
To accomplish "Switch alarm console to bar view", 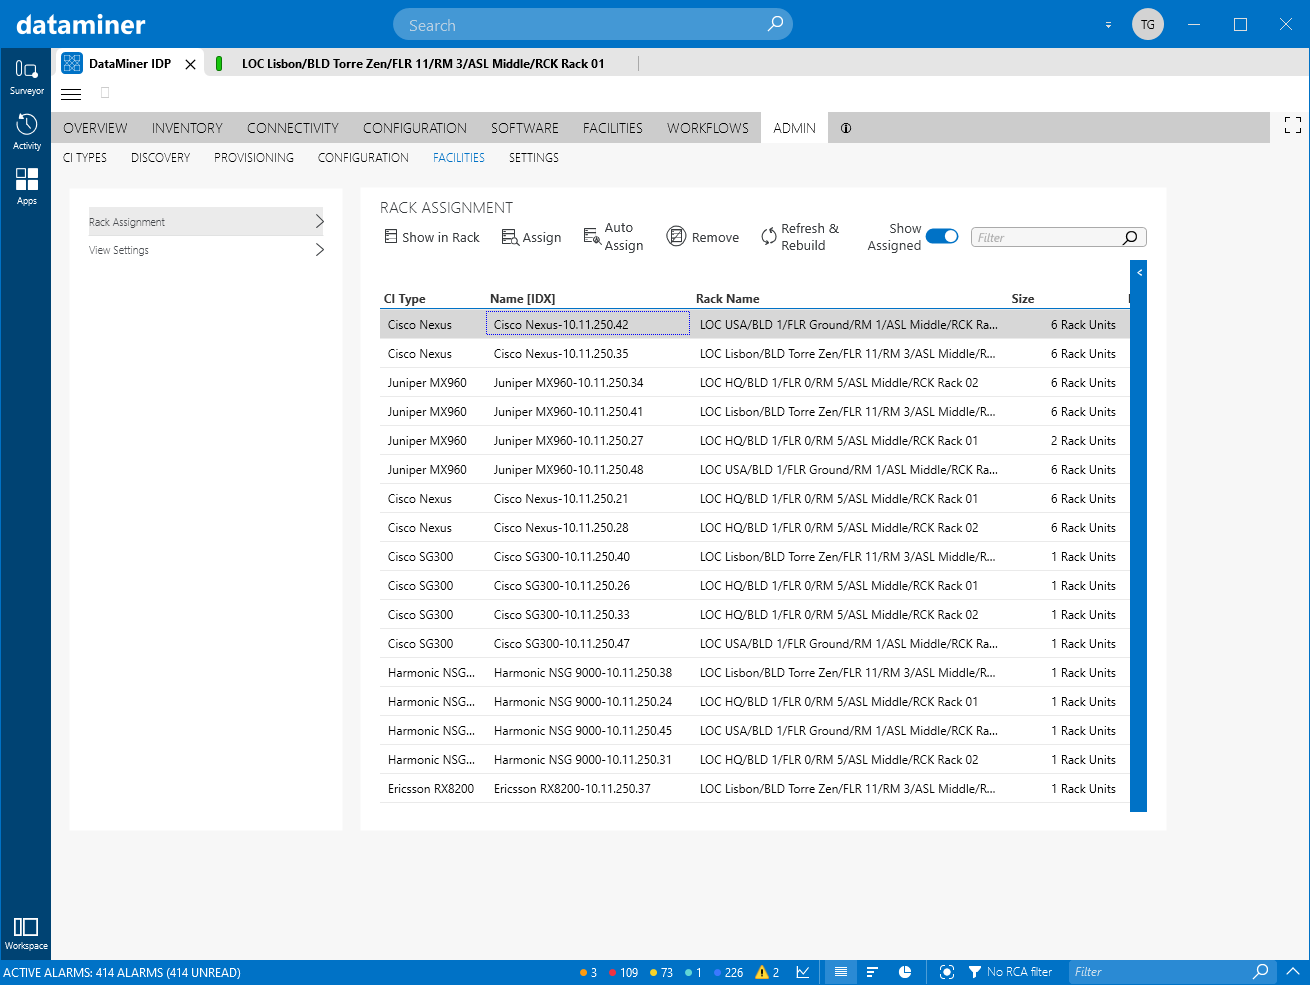I will click(x=872, y=972).
